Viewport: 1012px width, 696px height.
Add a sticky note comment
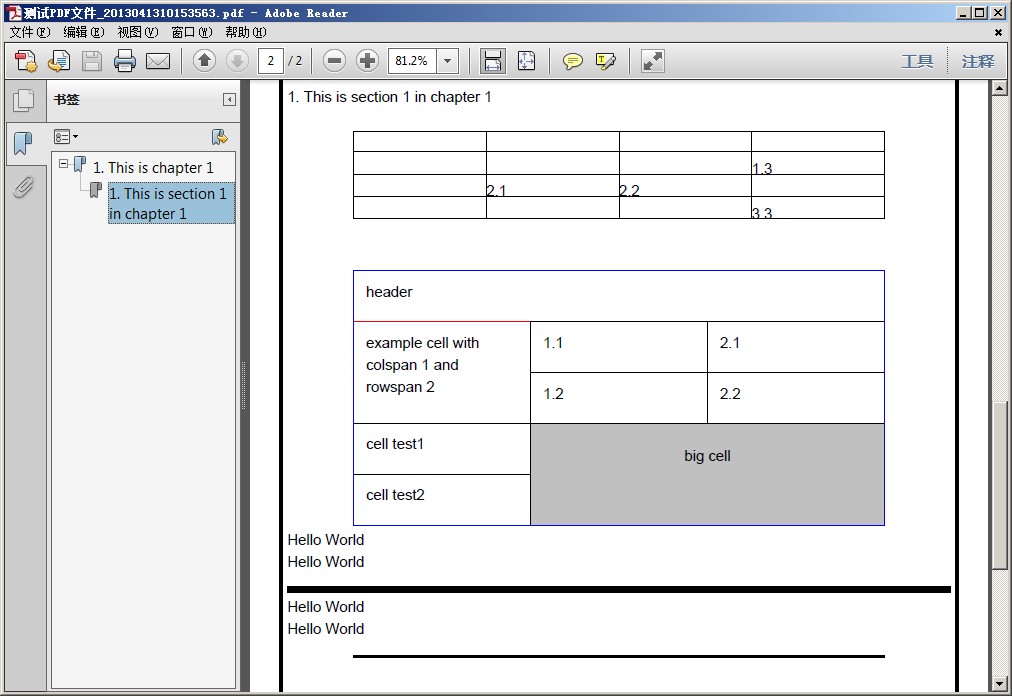pyautogui.click(x=572, y=61)
